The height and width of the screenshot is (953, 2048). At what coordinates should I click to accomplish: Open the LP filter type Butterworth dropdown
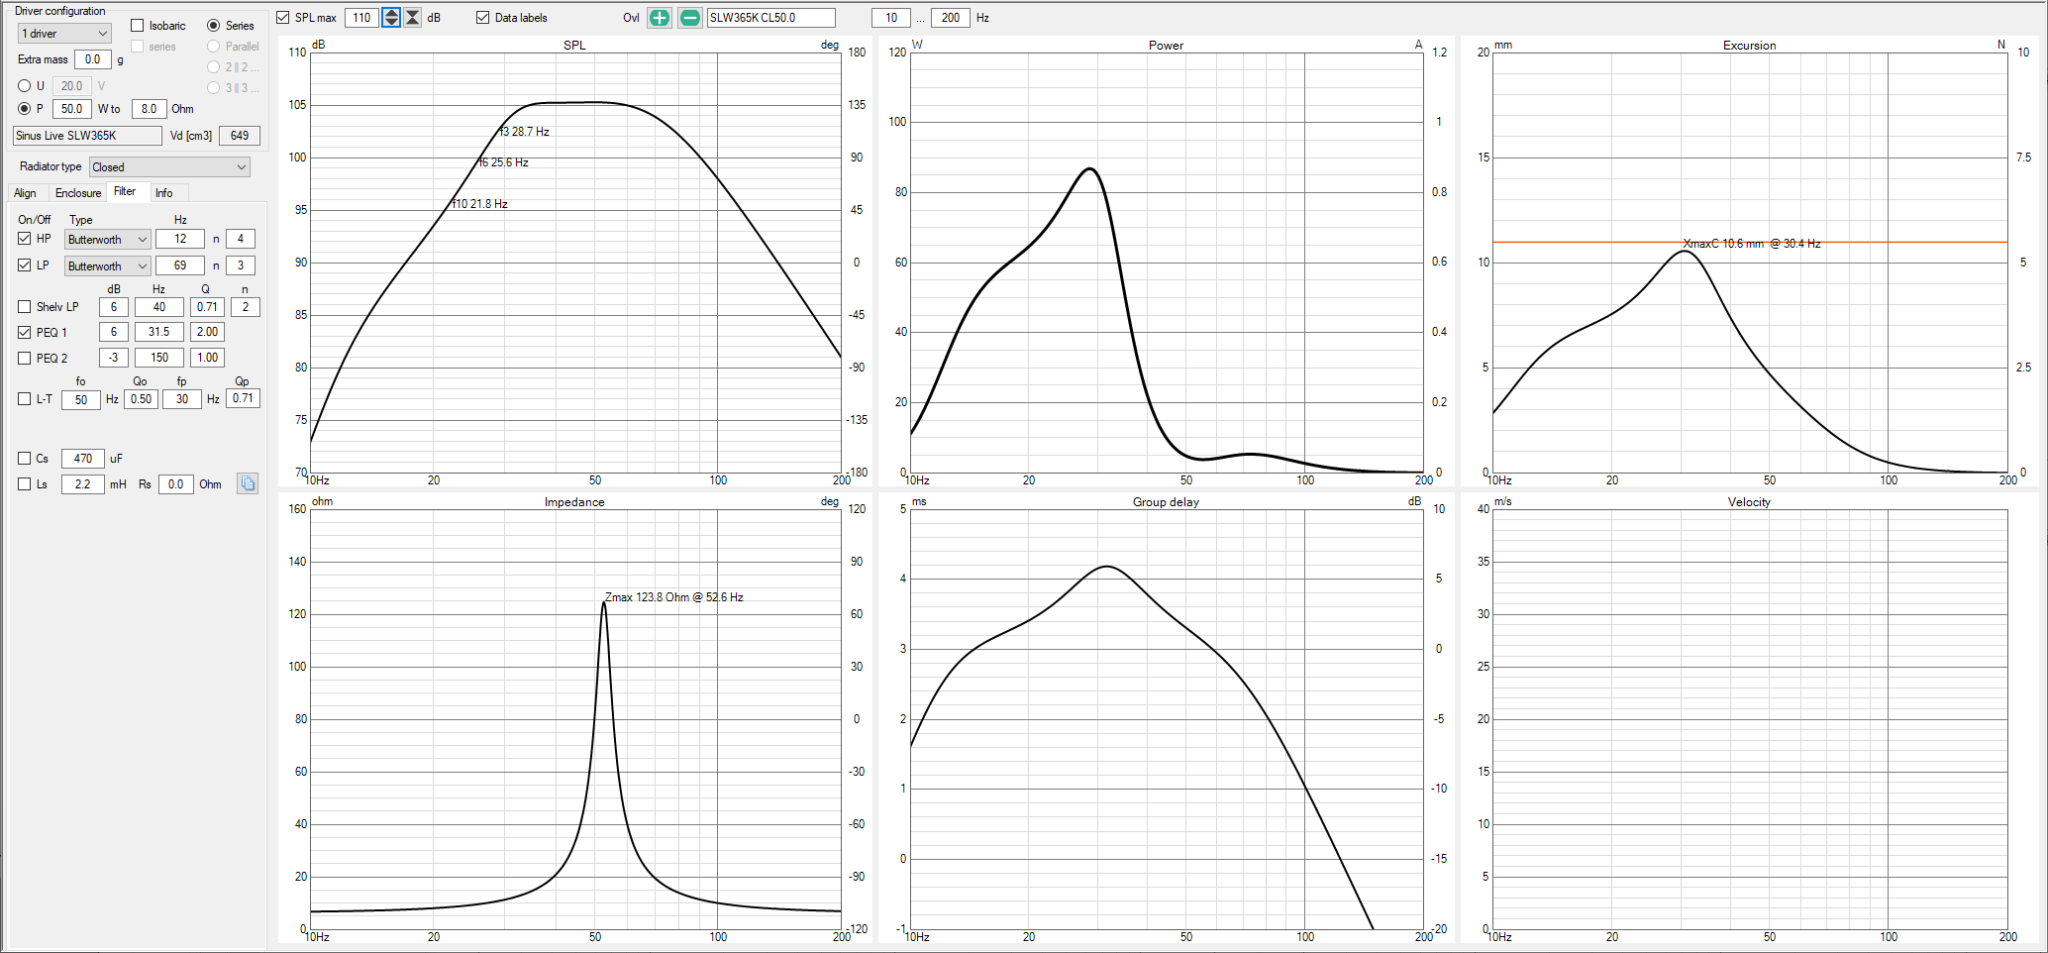tap(108, 266)
